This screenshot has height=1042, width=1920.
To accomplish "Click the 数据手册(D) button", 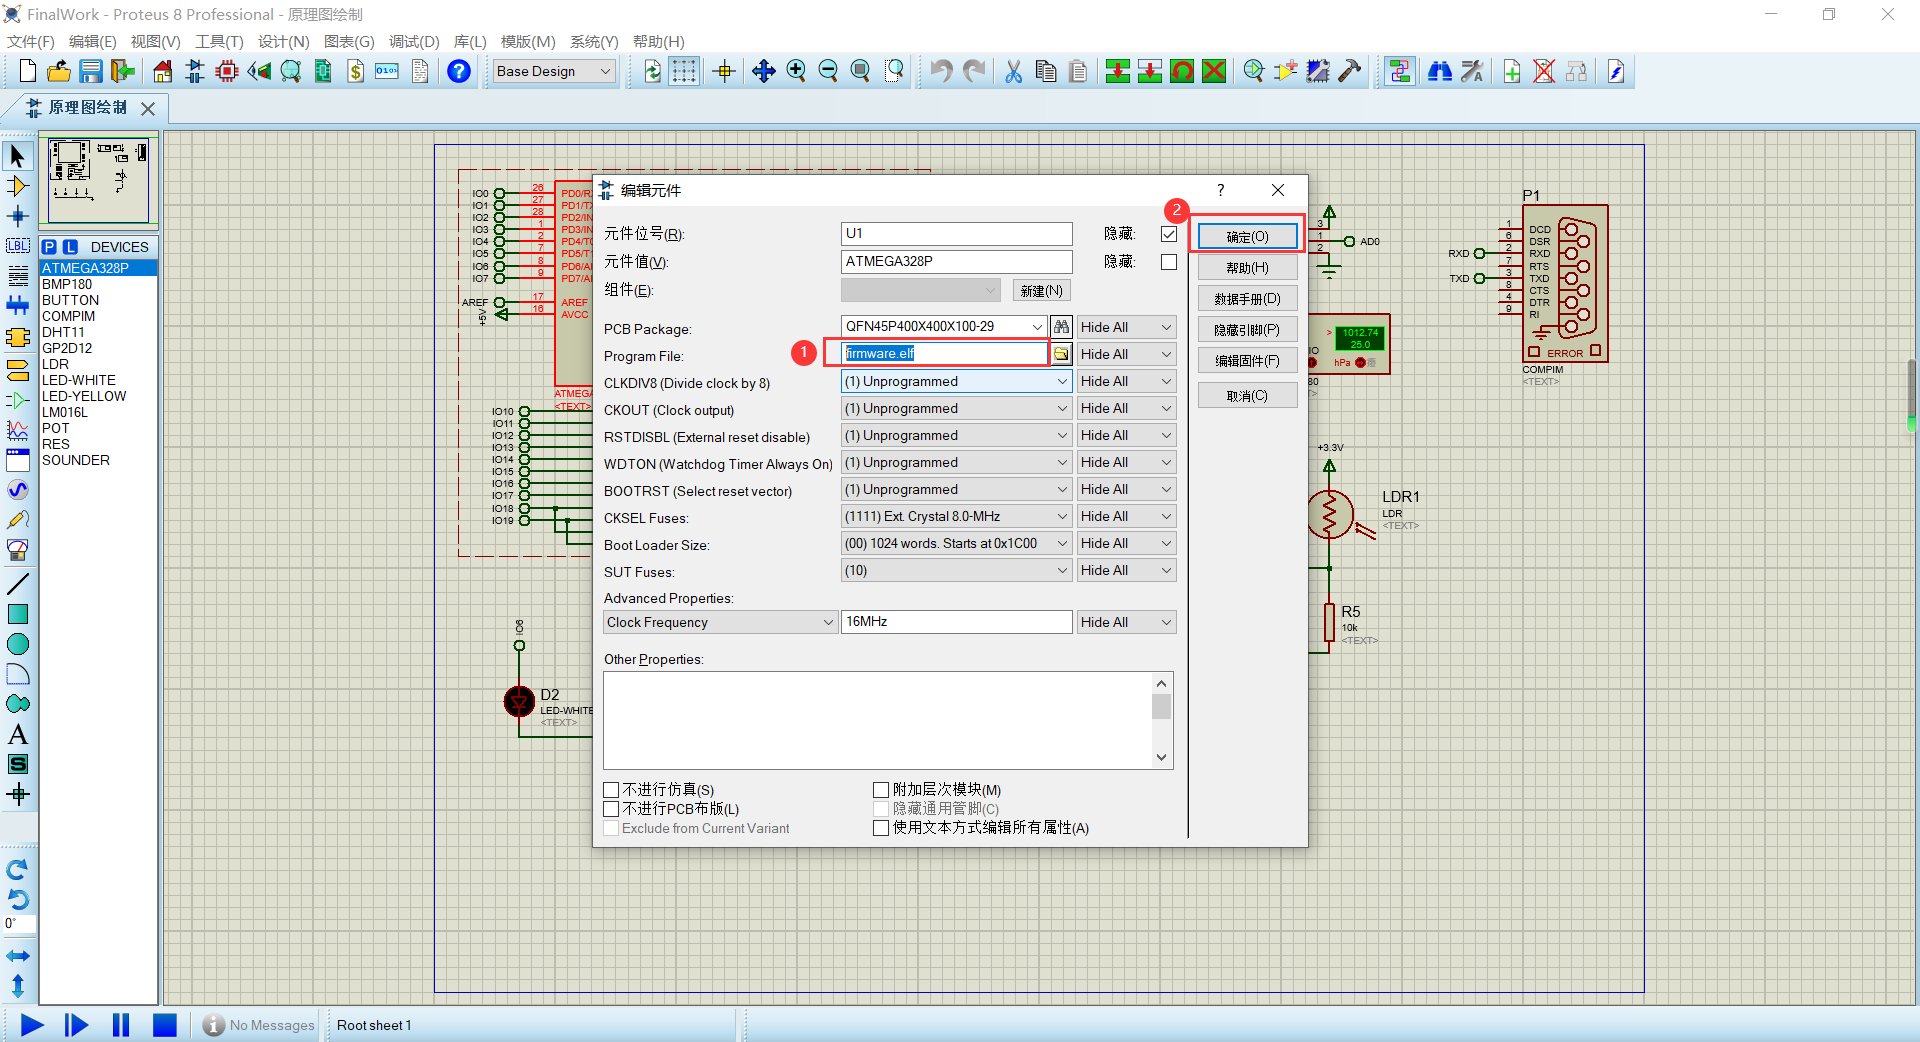I will [1247, 299].
